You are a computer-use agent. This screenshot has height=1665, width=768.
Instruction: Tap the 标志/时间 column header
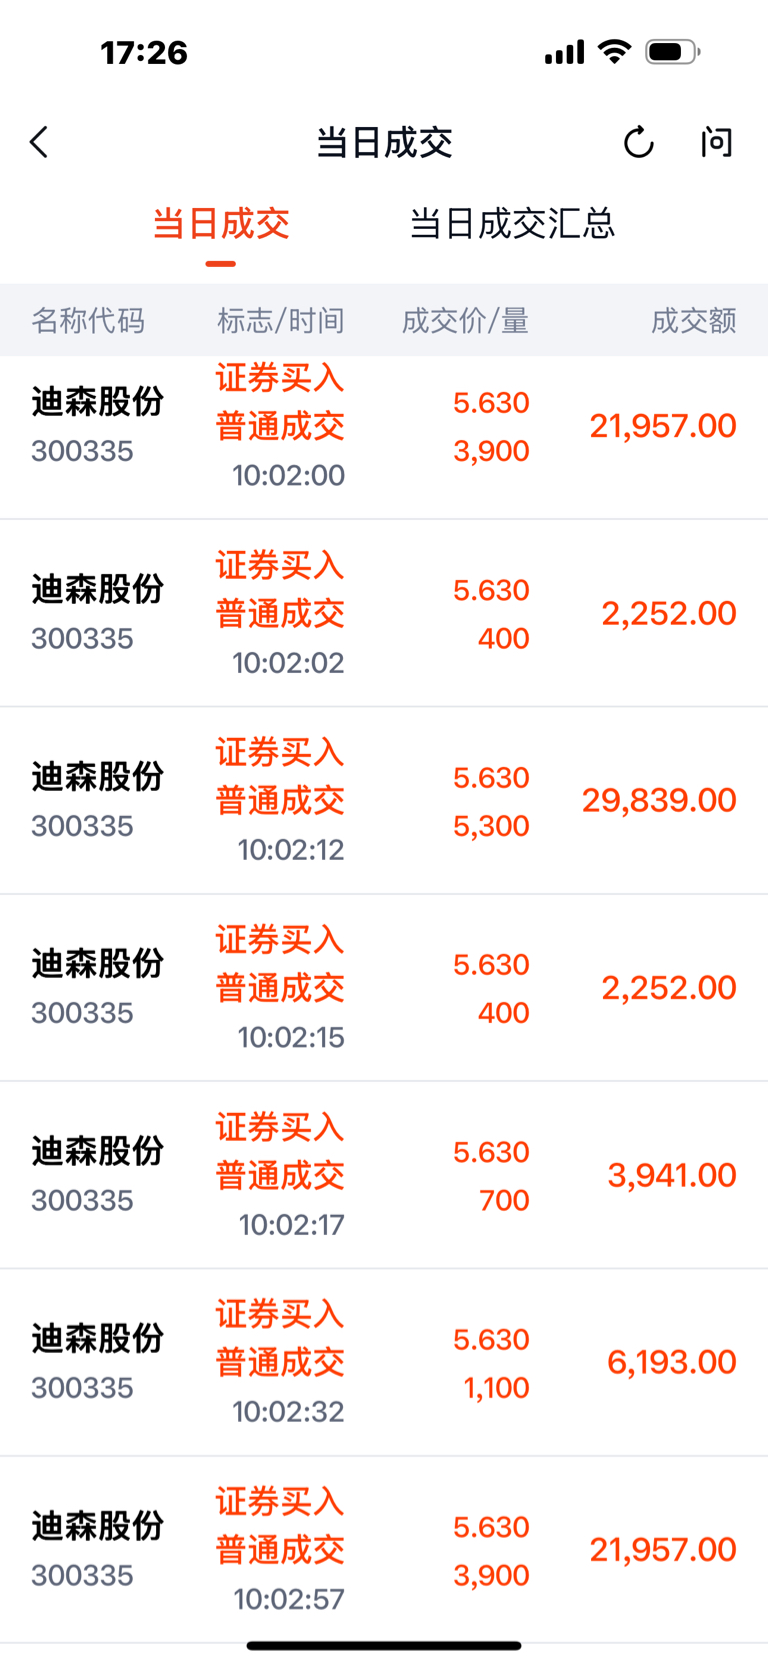point(281,320)
